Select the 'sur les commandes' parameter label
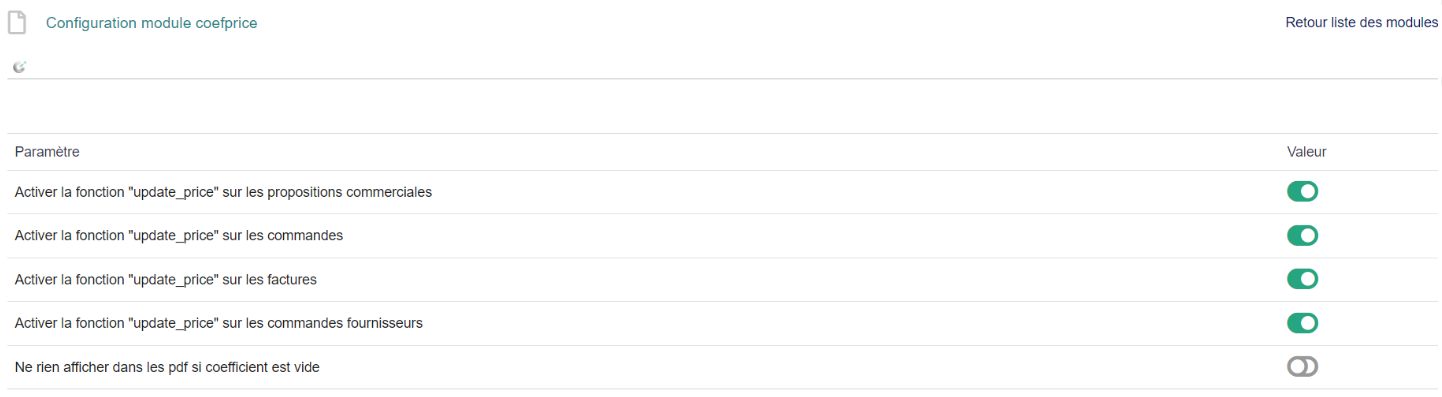The width and height of the screenshot is (1442, 397). 179,236
